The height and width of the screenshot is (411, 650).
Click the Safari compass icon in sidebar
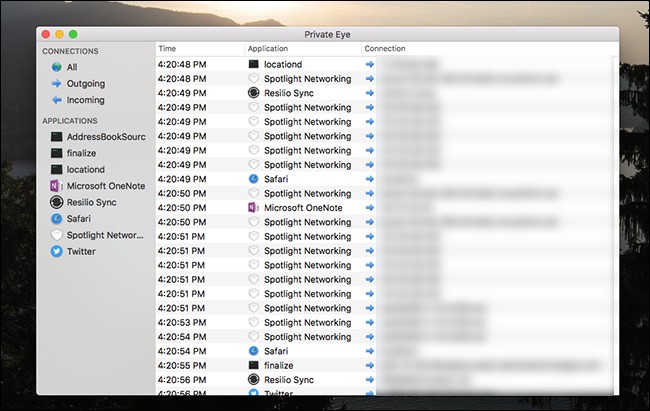coord(56,219)
